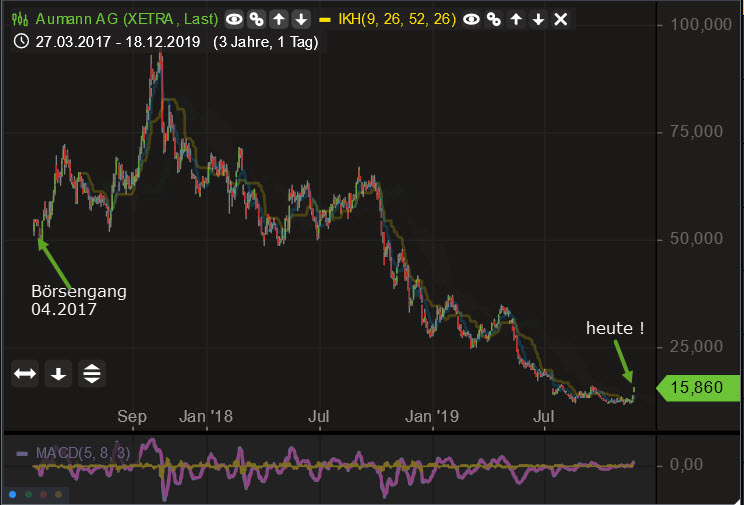The image size is (744, 505).
Task: Click the chart type icon beside Aumann AG
Action: [x=19, y=19]
